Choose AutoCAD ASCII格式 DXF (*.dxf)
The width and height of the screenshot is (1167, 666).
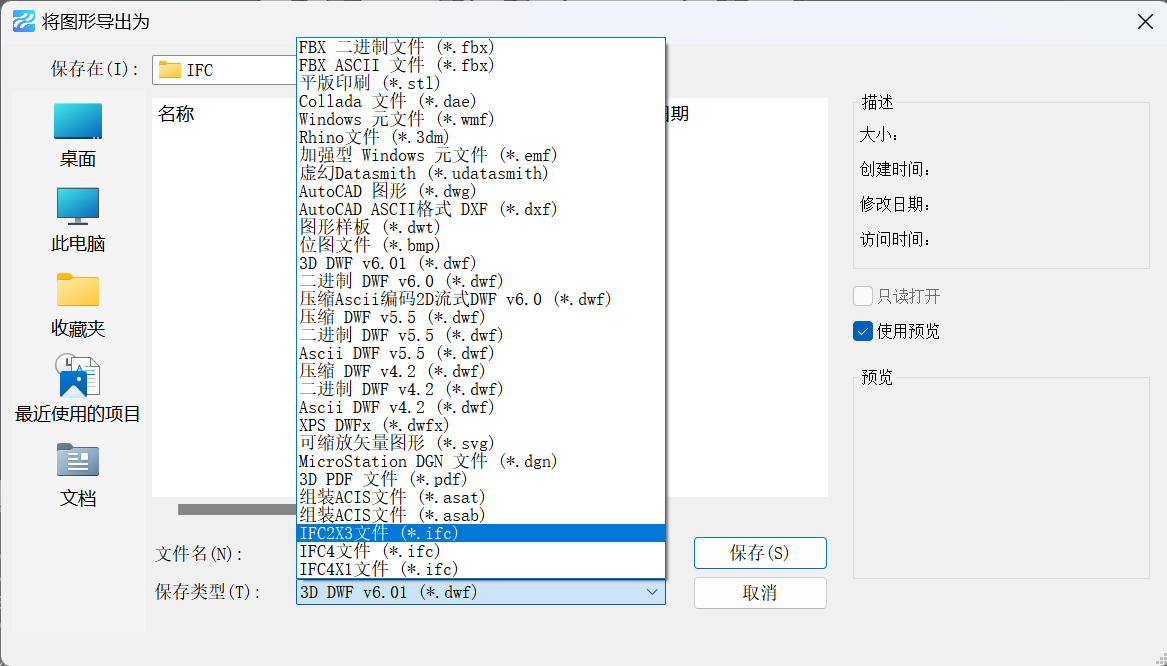481,209
